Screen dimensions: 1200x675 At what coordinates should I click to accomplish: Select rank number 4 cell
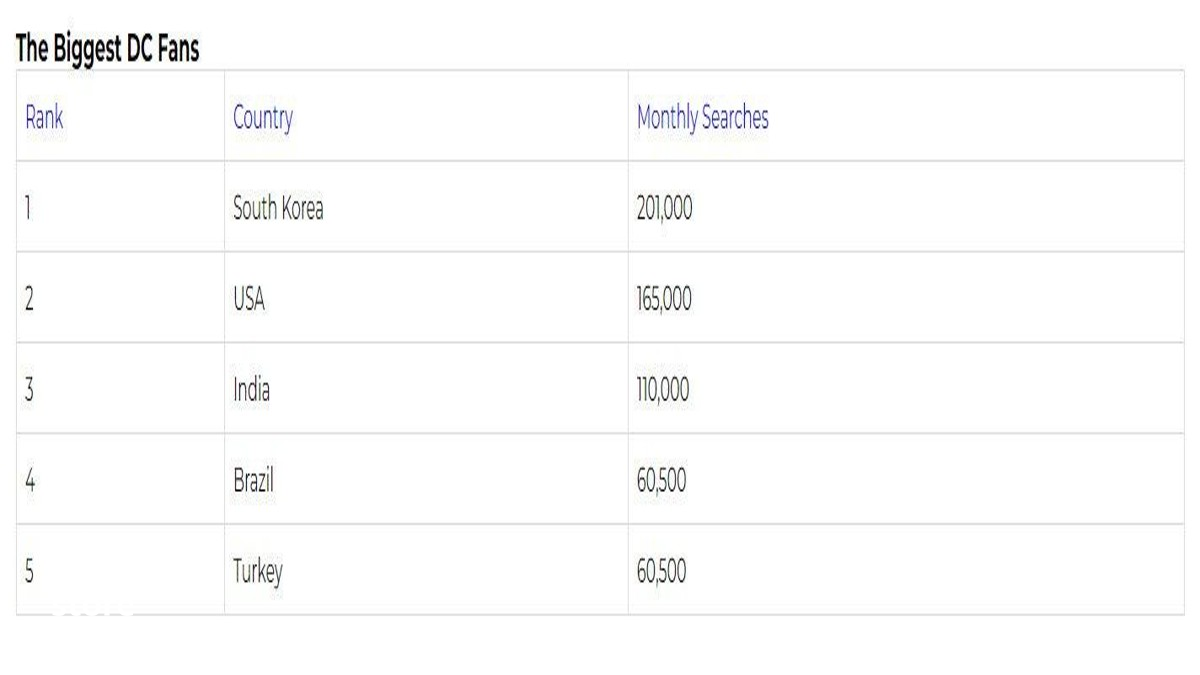click(x=30, y=481)
